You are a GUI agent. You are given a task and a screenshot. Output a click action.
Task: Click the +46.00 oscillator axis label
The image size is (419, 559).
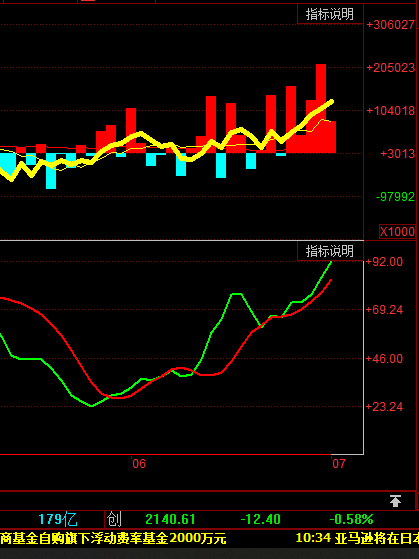coord(384,358)
